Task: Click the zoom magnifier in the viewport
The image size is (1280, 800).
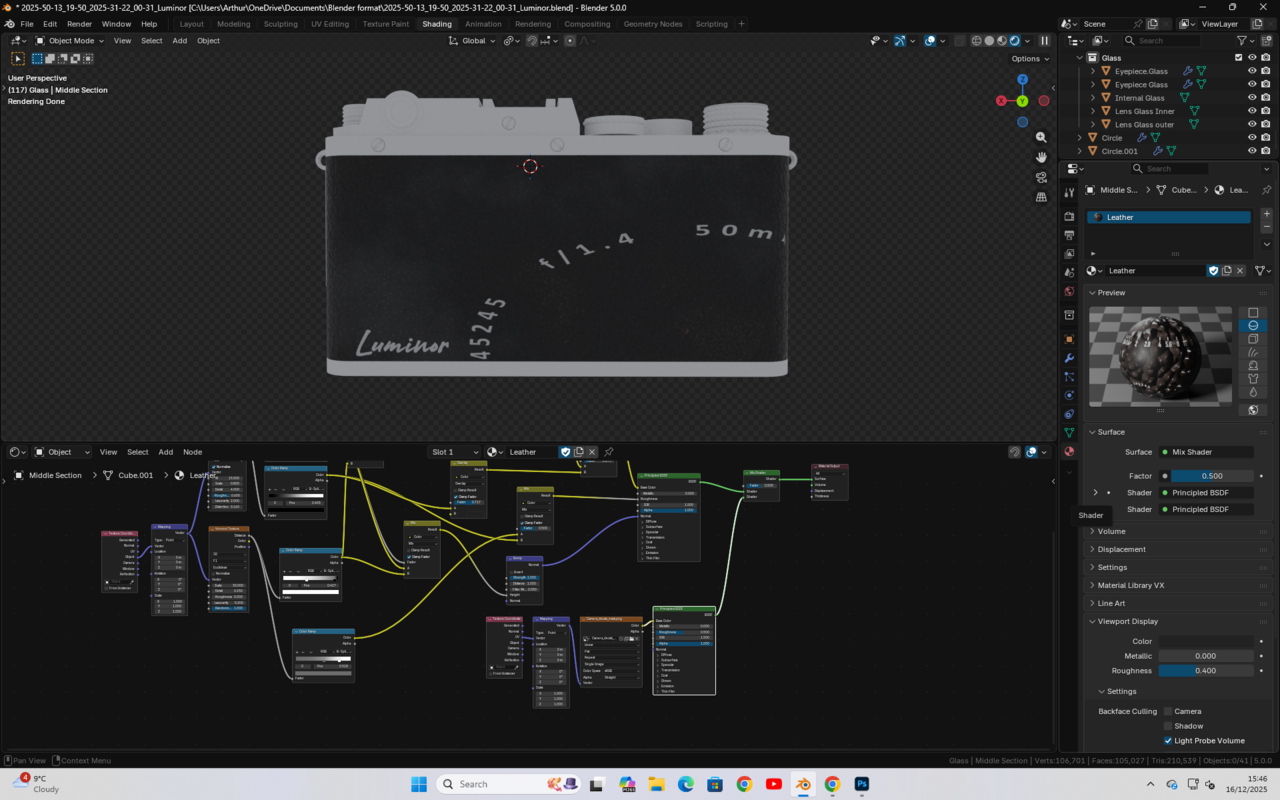Action: (x=1041, y=137)
